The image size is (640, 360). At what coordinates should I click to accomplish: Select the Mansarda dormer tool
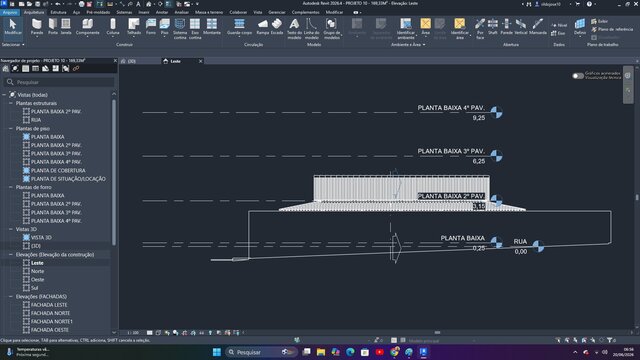pos(538,27)
